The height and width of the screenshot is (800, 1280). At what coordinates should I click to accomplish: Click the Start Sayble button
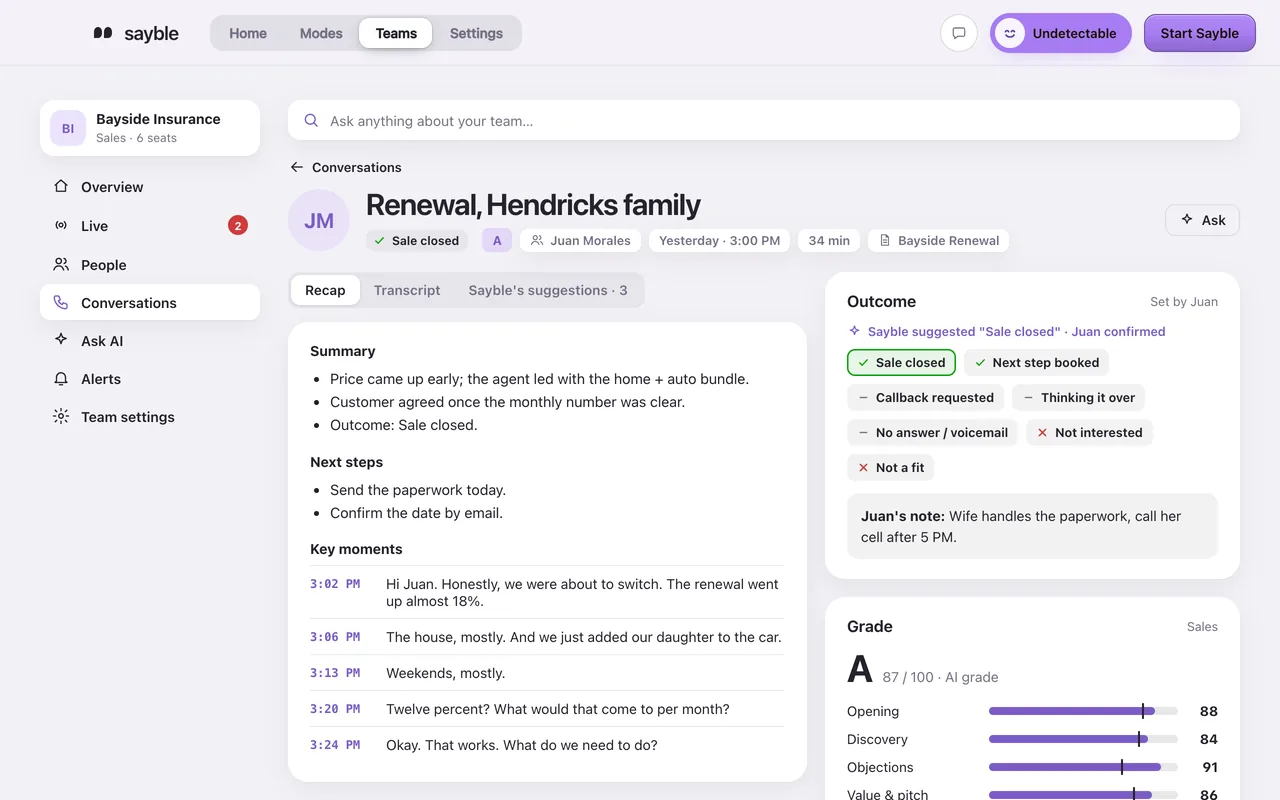1200,33
